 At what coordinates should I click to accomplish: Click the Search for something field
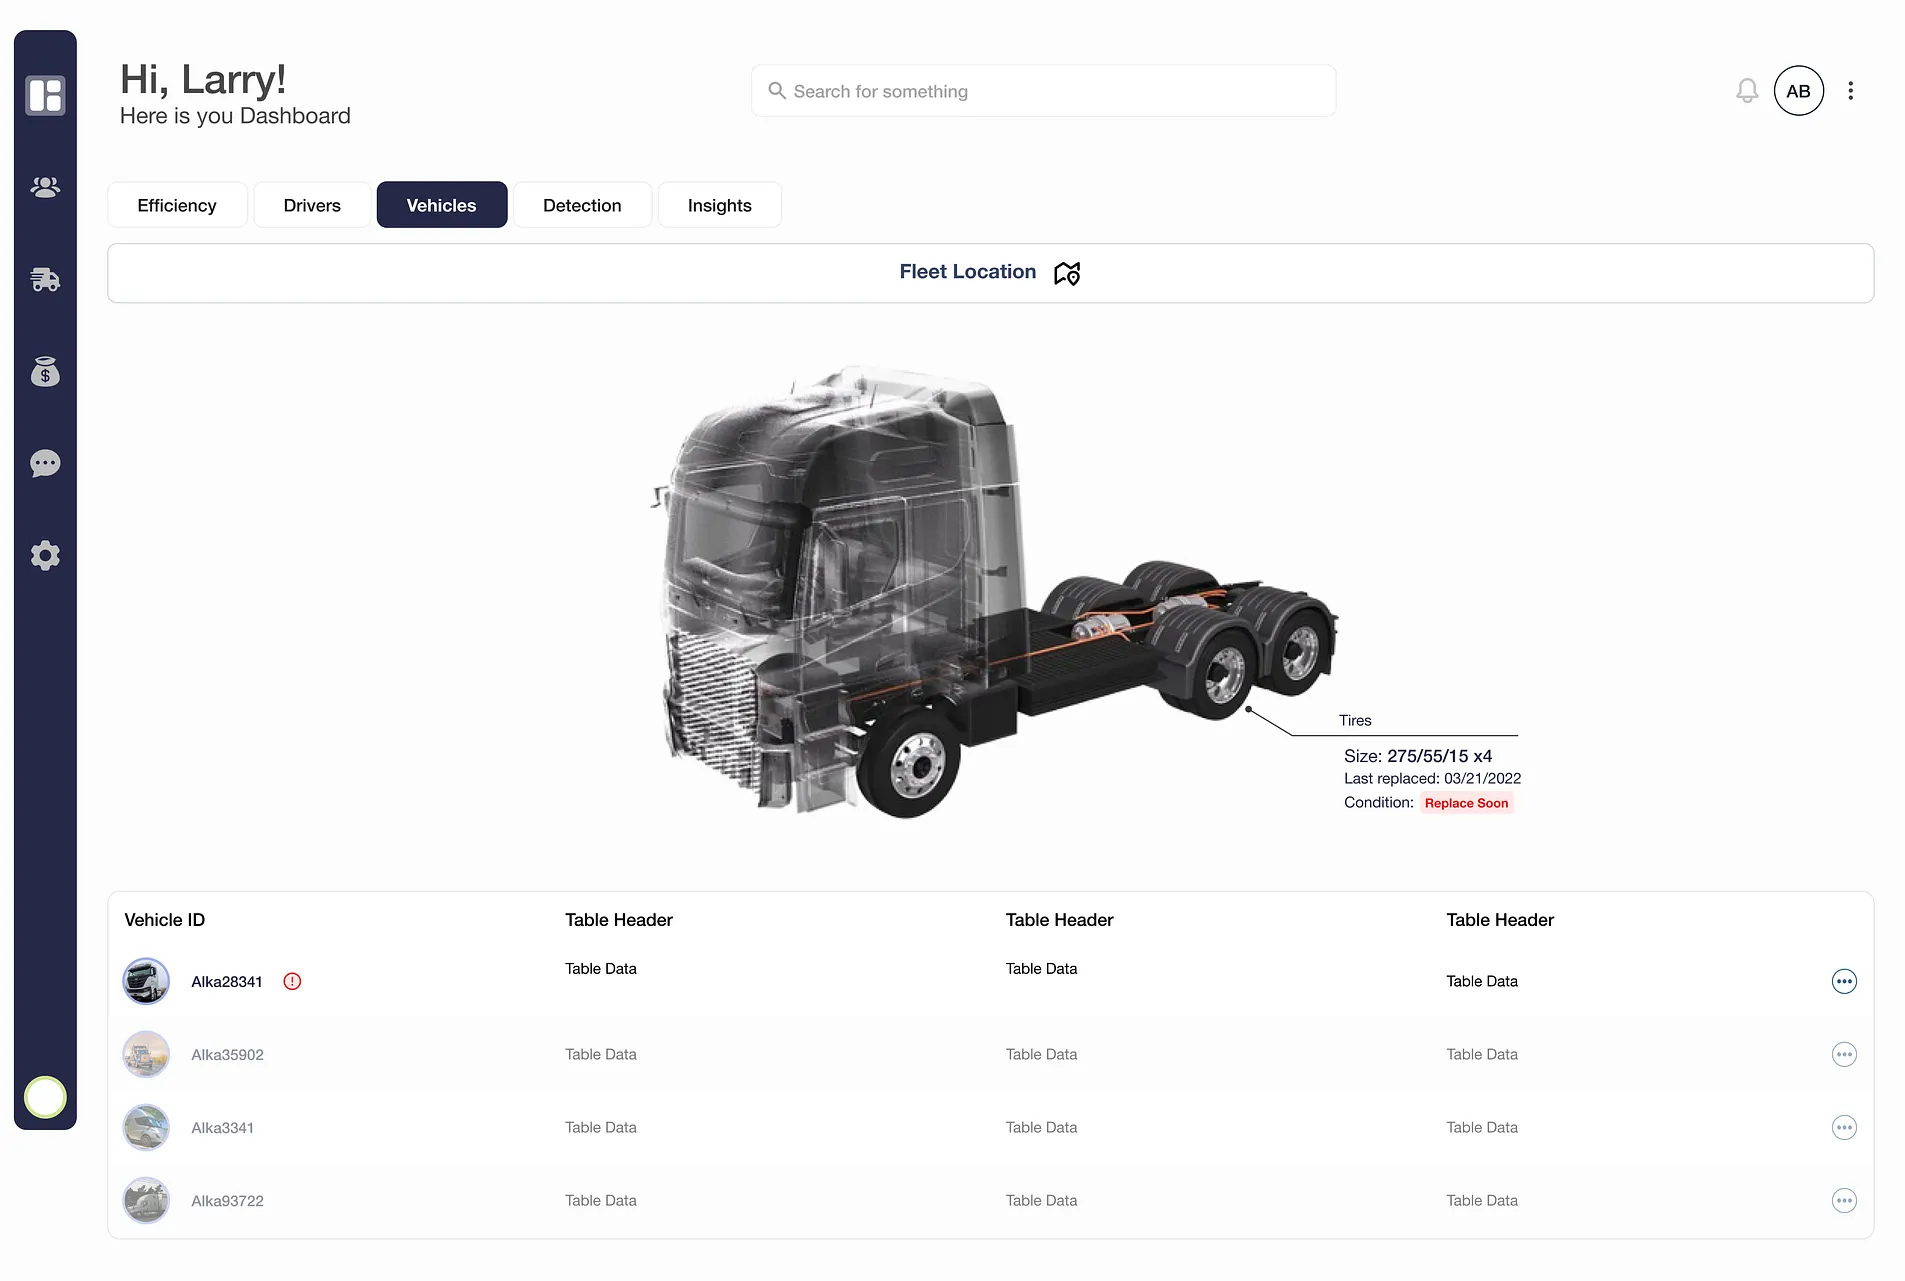[x=1043, y=91]
